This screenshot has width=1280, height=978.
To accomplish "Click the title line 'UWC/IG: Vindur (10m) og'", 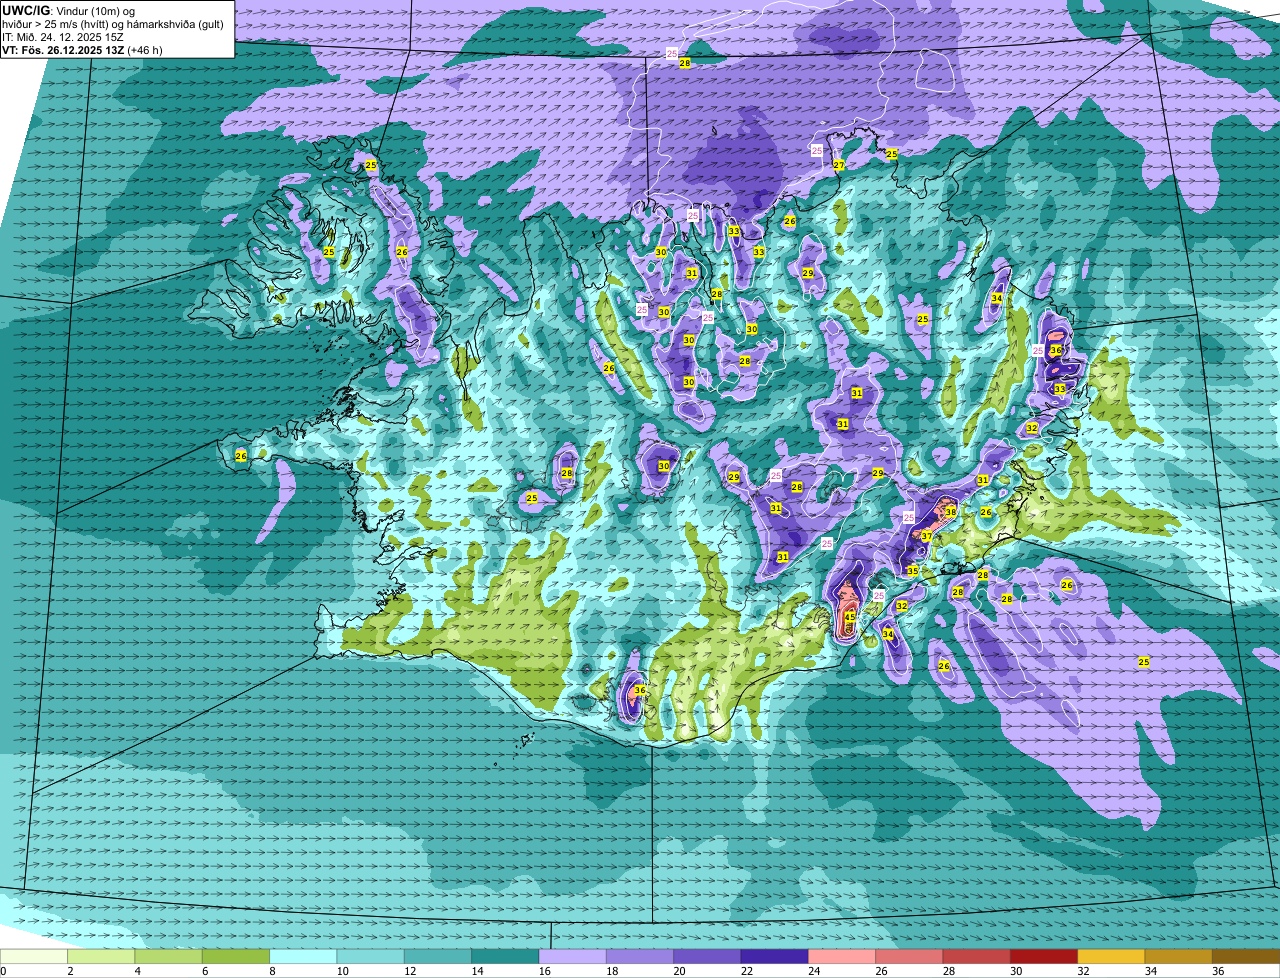I will [69, 10].
